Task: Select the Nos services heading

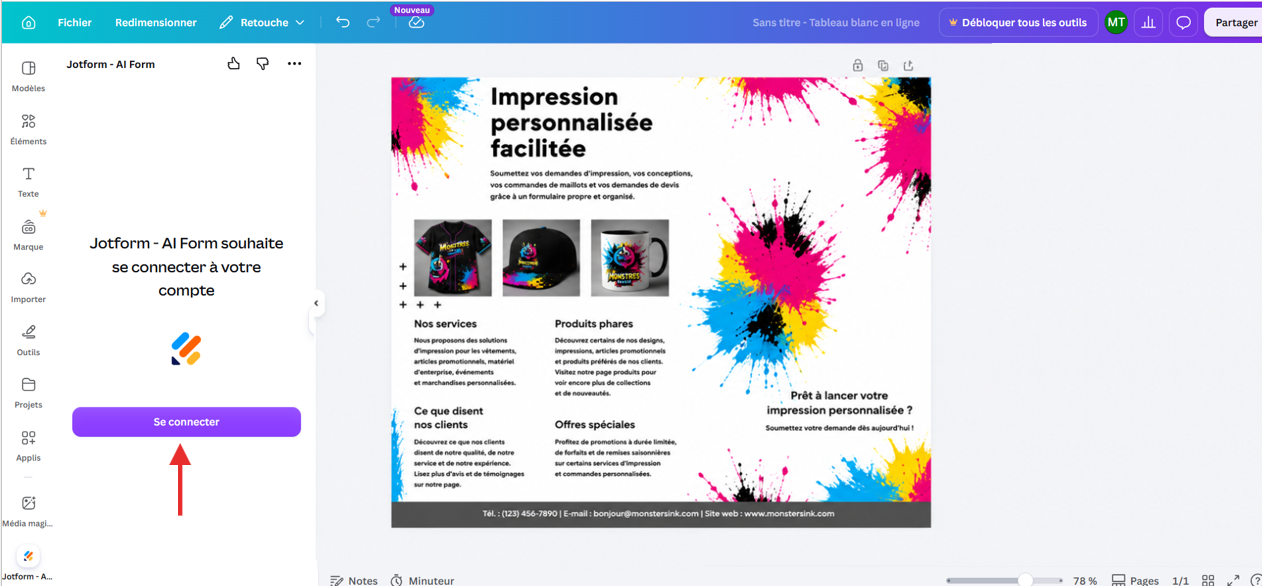Action: (445, 324)
